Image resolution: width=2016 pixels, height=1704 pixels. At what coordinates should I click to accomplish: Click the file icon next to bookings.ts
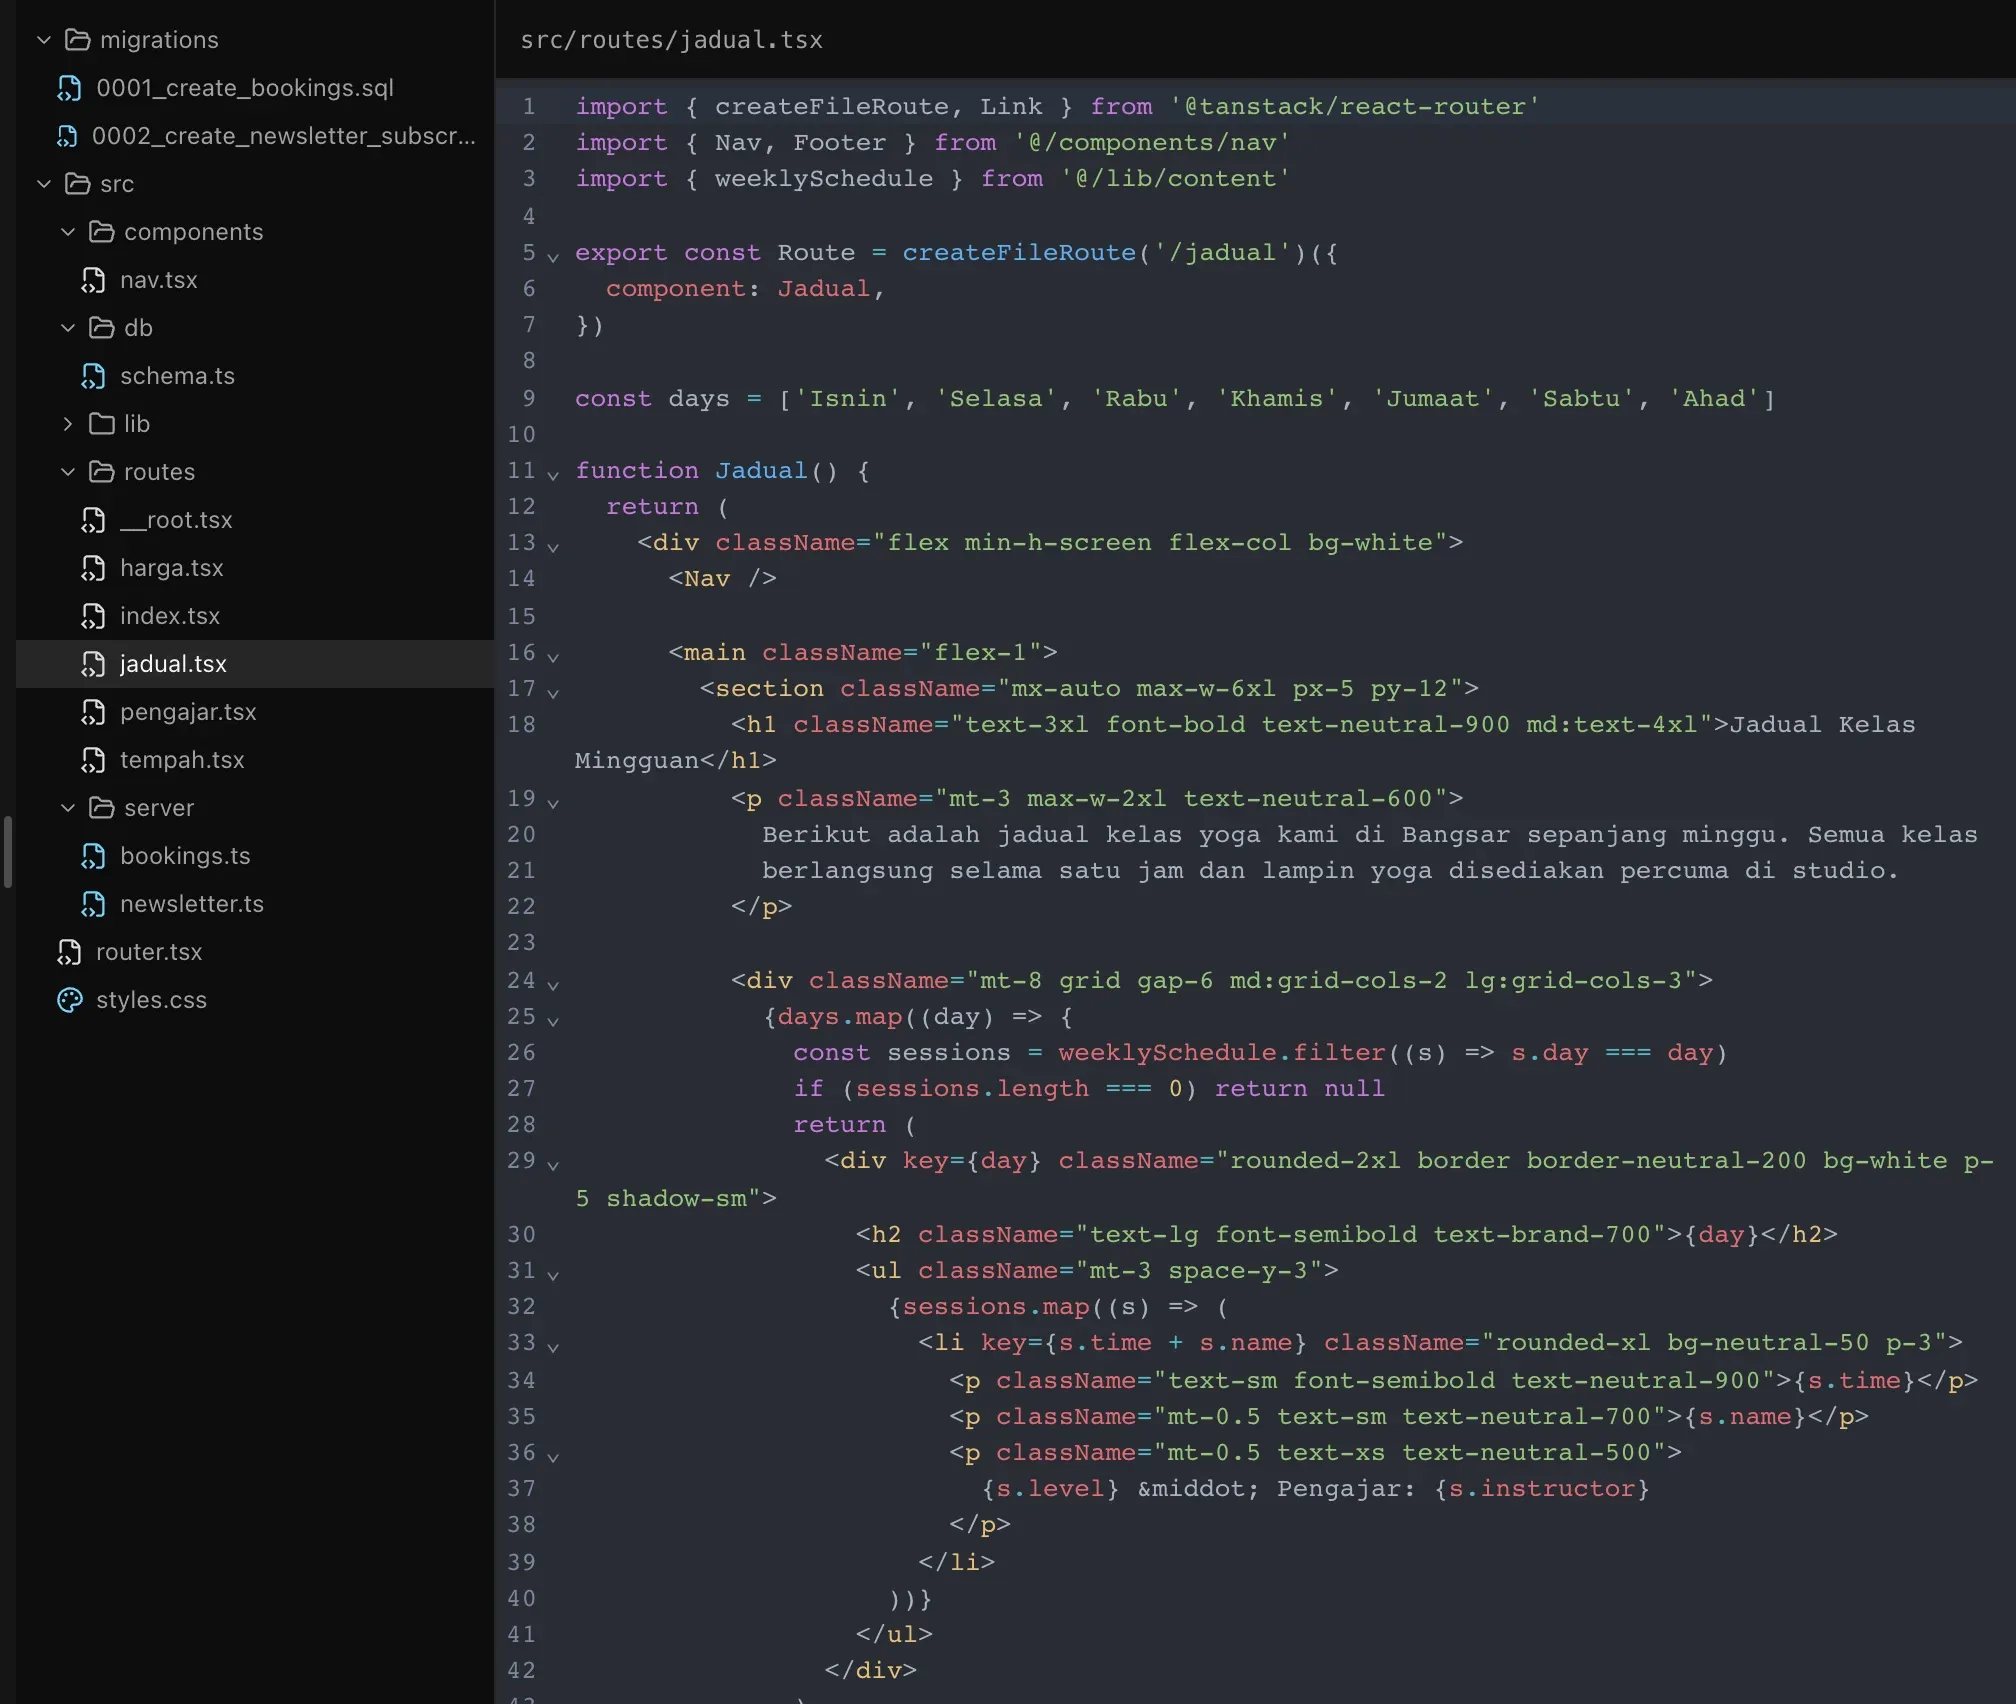[93, 856]
